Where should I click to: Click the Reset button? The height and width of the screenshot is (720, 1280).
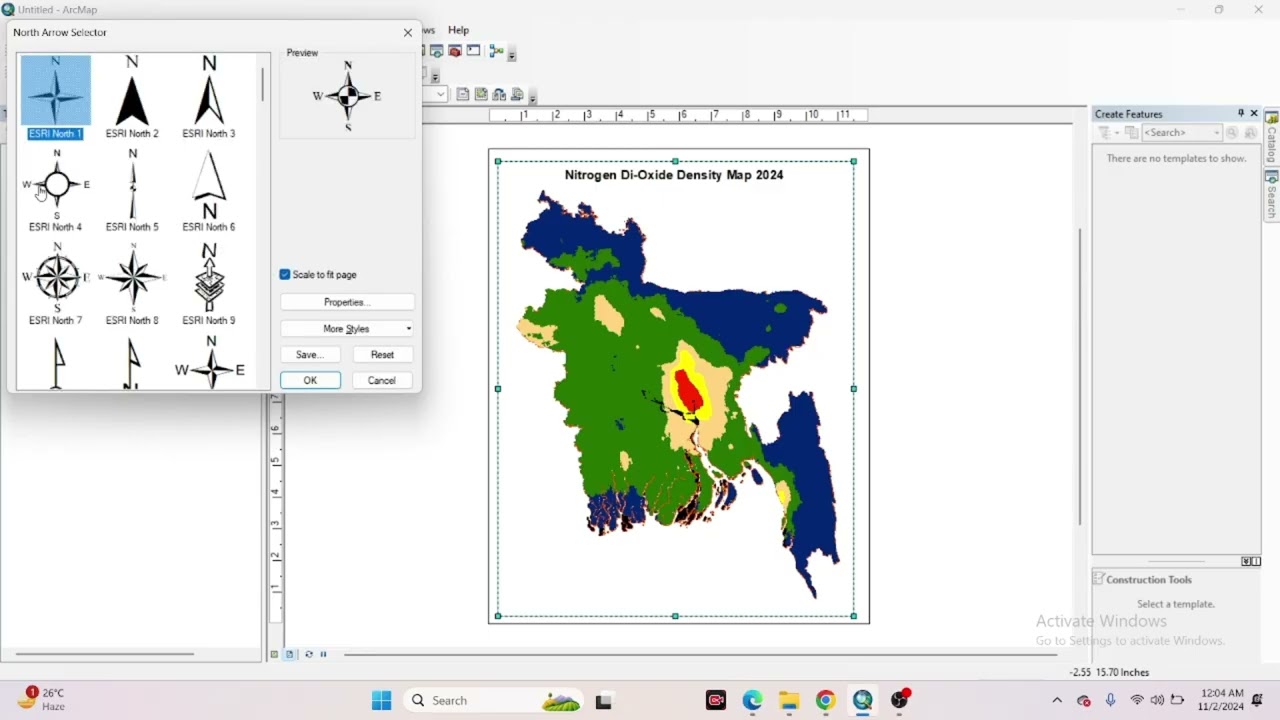(x=382, y=355)
